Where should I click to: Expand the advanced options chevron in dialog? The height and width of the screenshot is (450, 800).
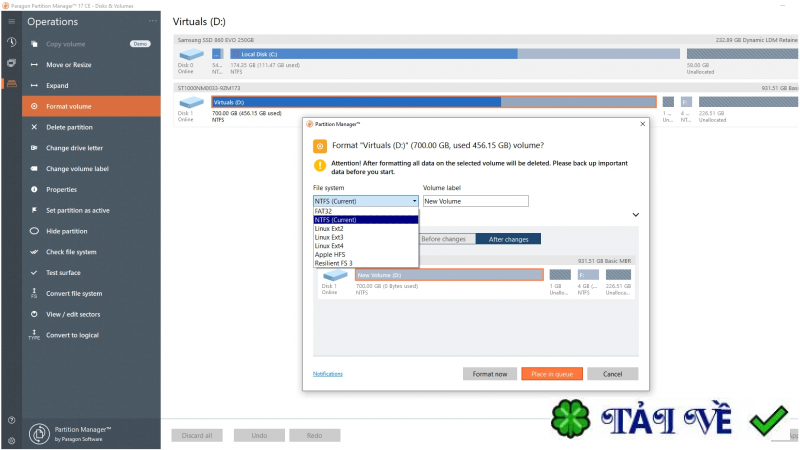[636, 215]
